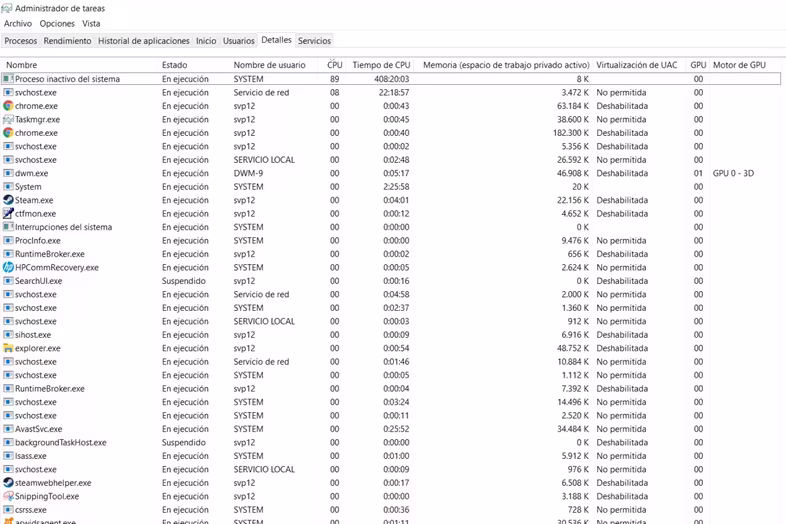Click the SnippingTool.exe scissors icon

tap(8, 496)
